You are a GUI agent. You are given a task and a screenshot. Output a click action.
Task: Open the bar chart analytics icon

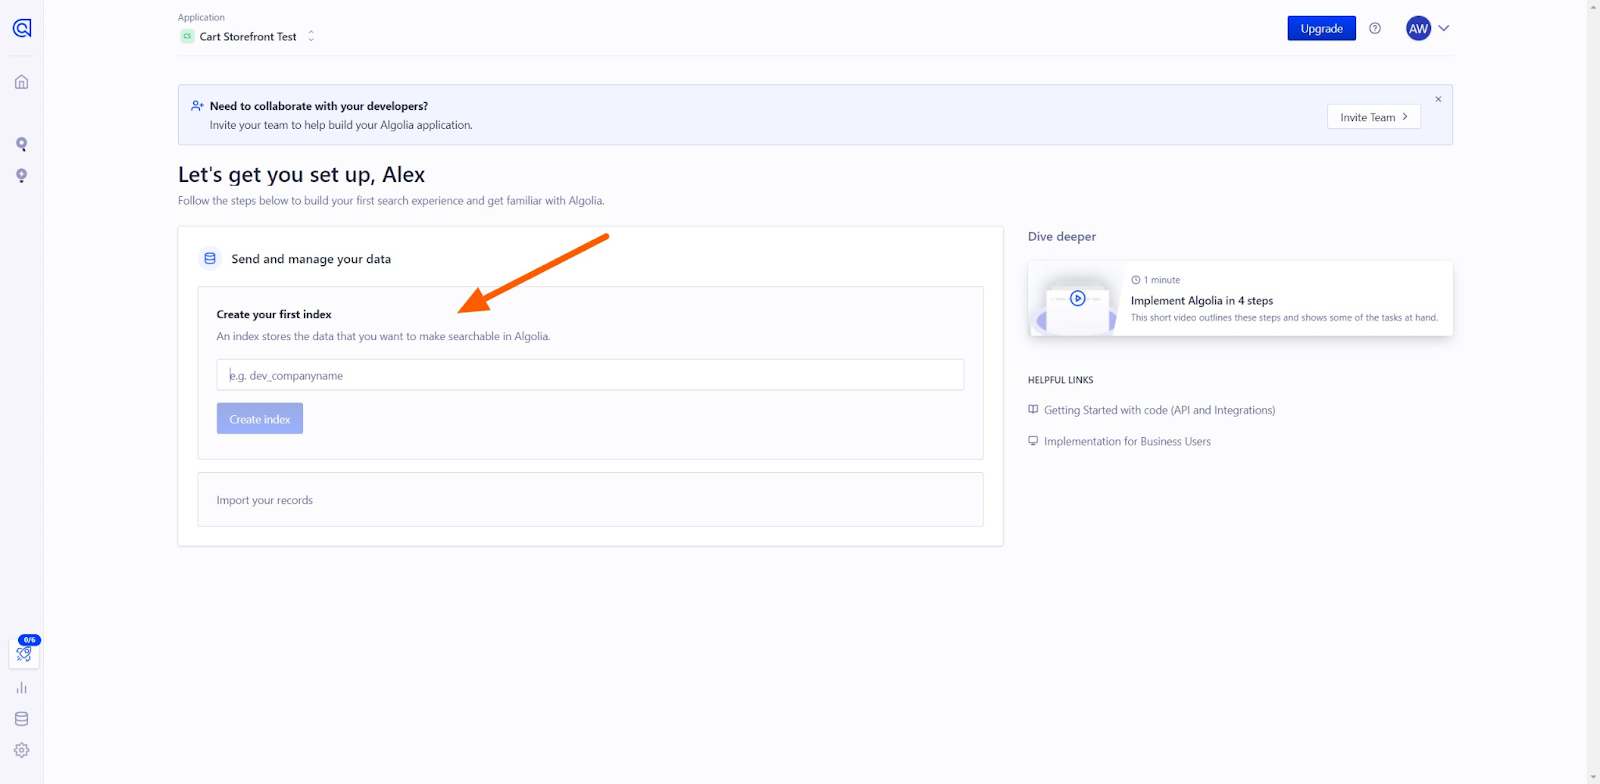pos(21,688)
